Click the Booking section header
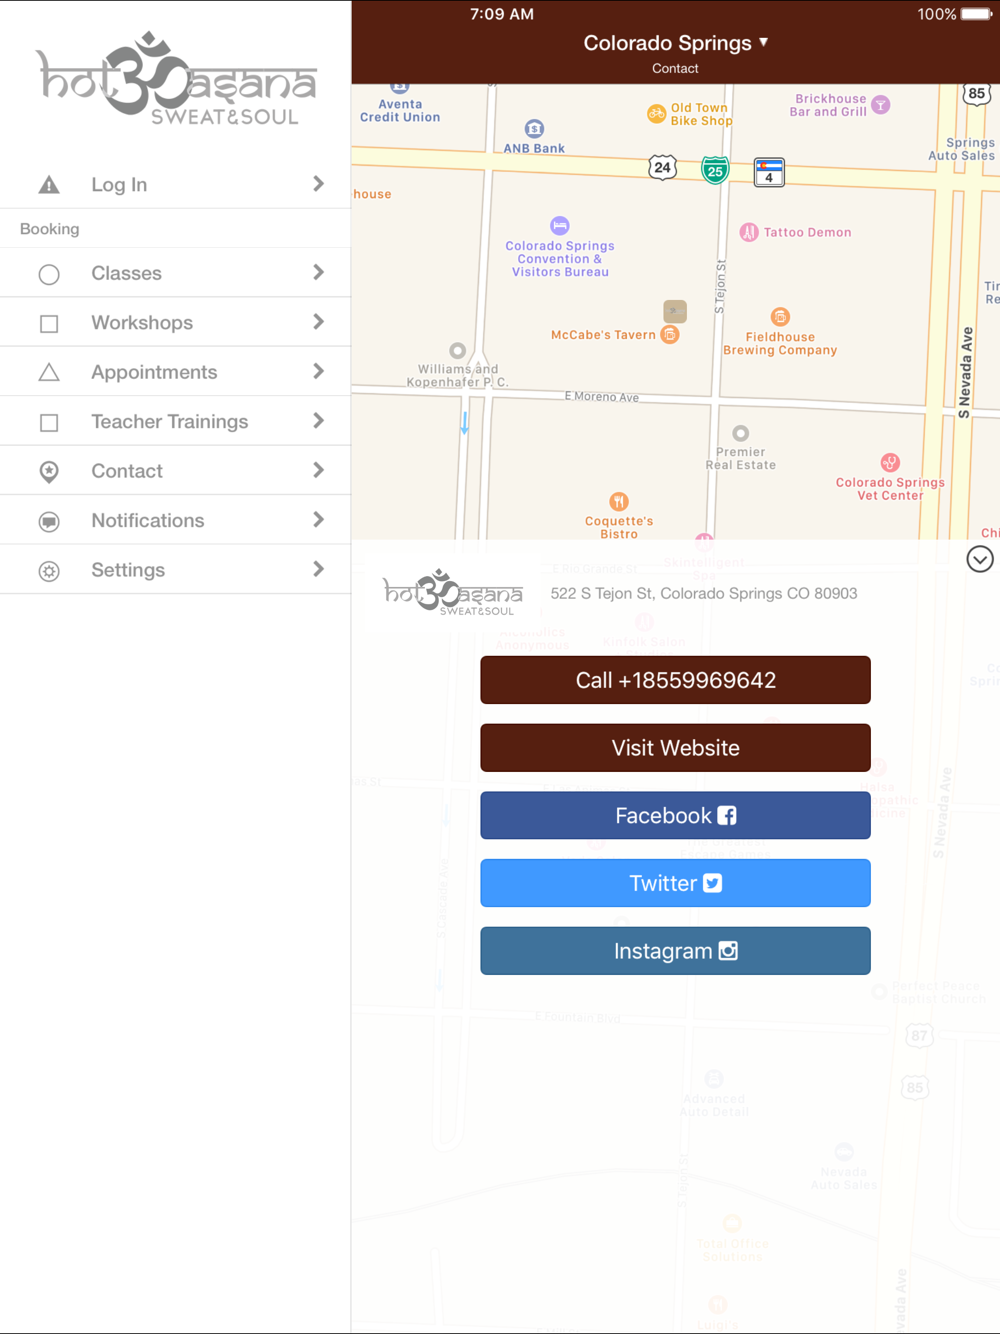1000x1334 pixels. (50, 229)
